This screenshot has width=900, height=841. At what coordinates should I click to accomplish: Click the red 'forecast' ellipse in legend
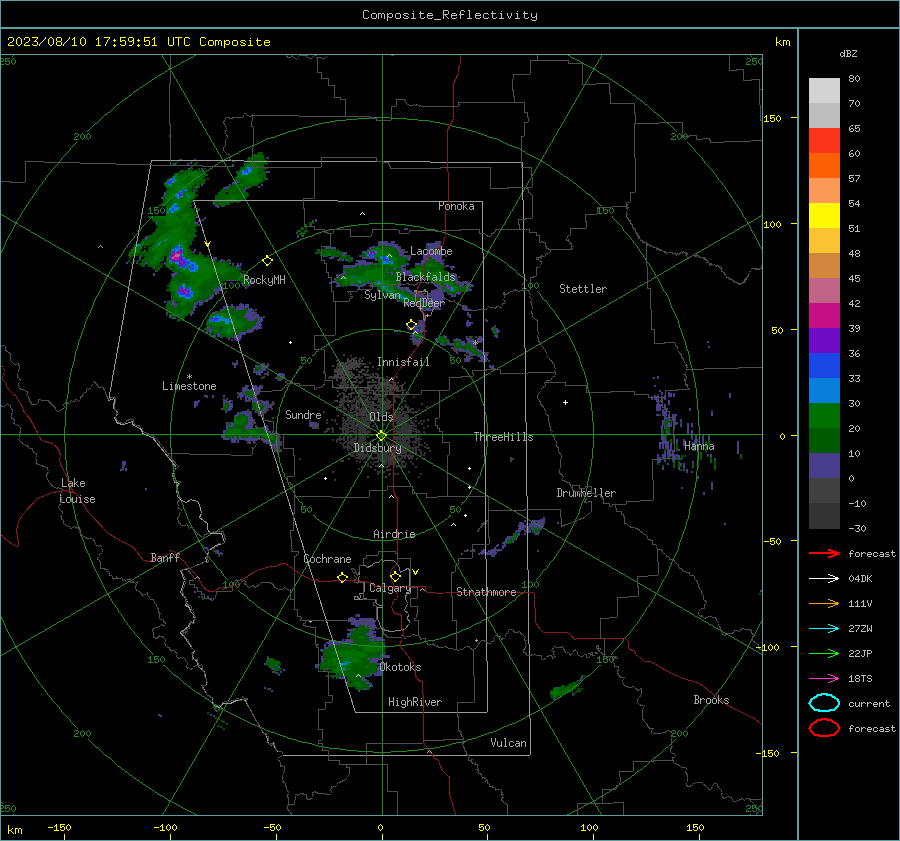pyautogui.click(x=824, y=728)
